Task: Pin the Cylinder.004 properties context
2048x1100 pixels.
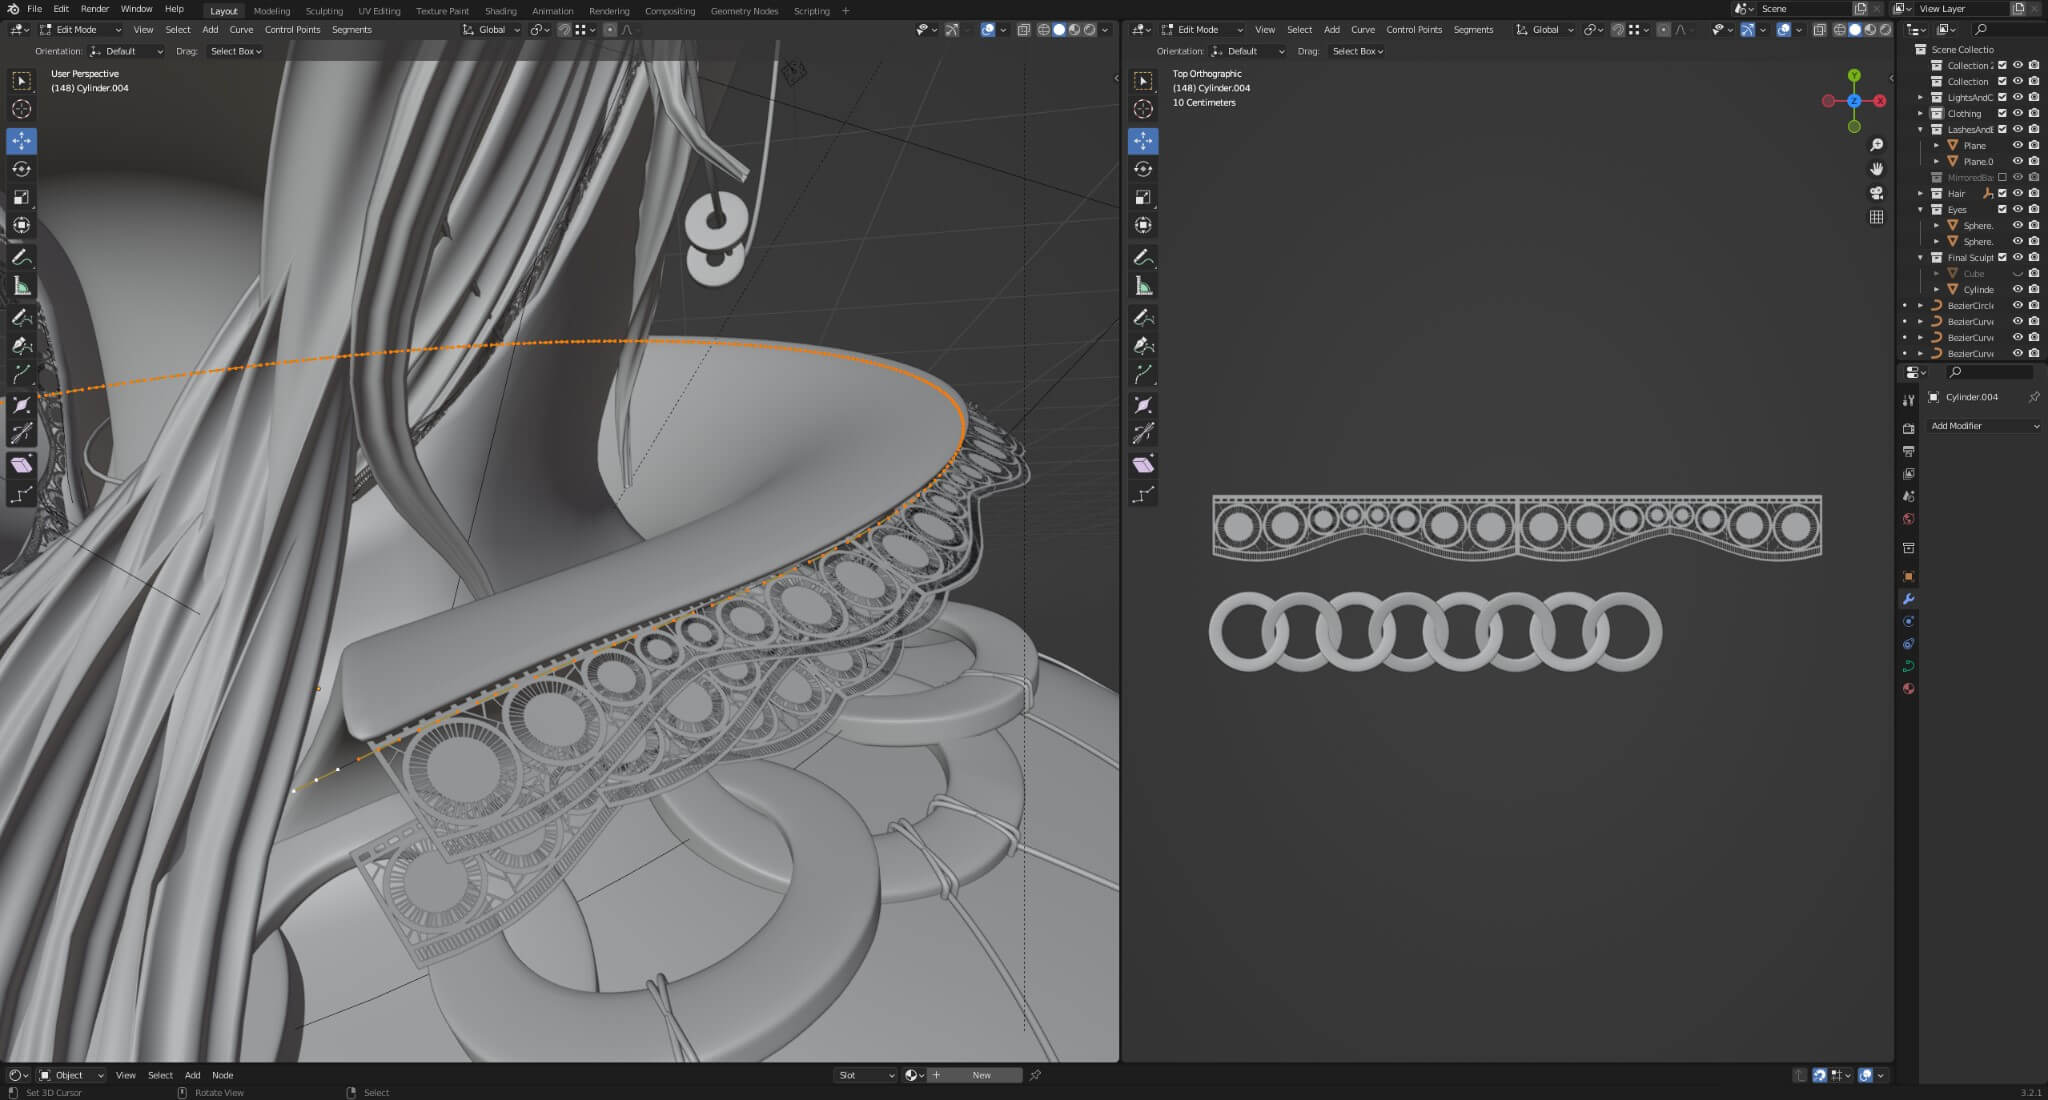Action: tap(2033, 397)
